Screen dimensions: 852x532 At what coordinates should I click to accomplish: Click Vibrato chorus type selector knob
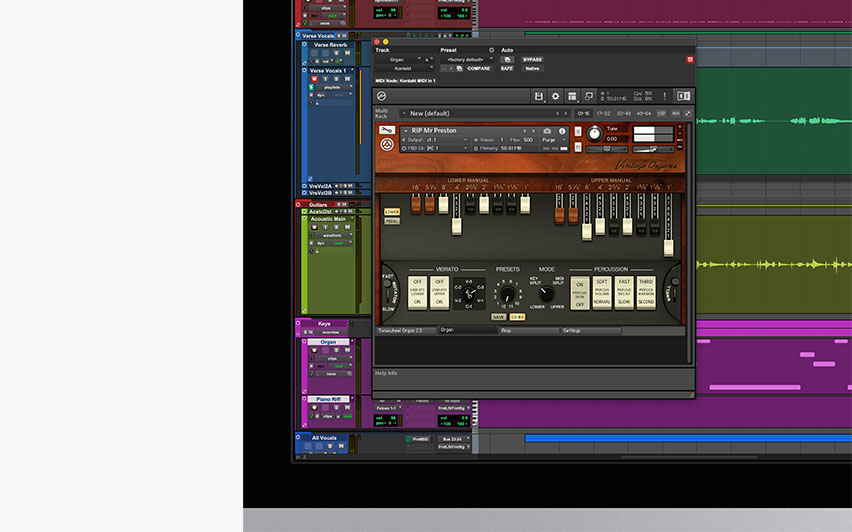[x=469, y=293]
